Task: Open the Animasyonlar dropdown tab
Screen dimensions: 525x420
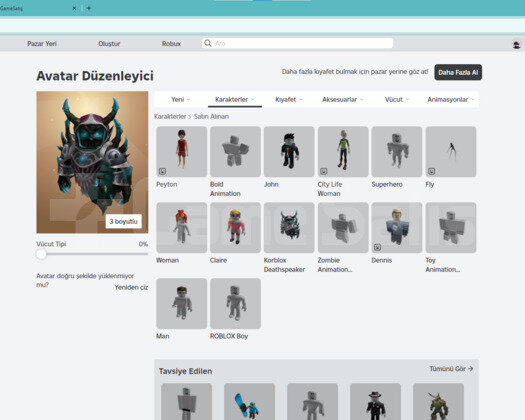Action: (x=451, y=99)
